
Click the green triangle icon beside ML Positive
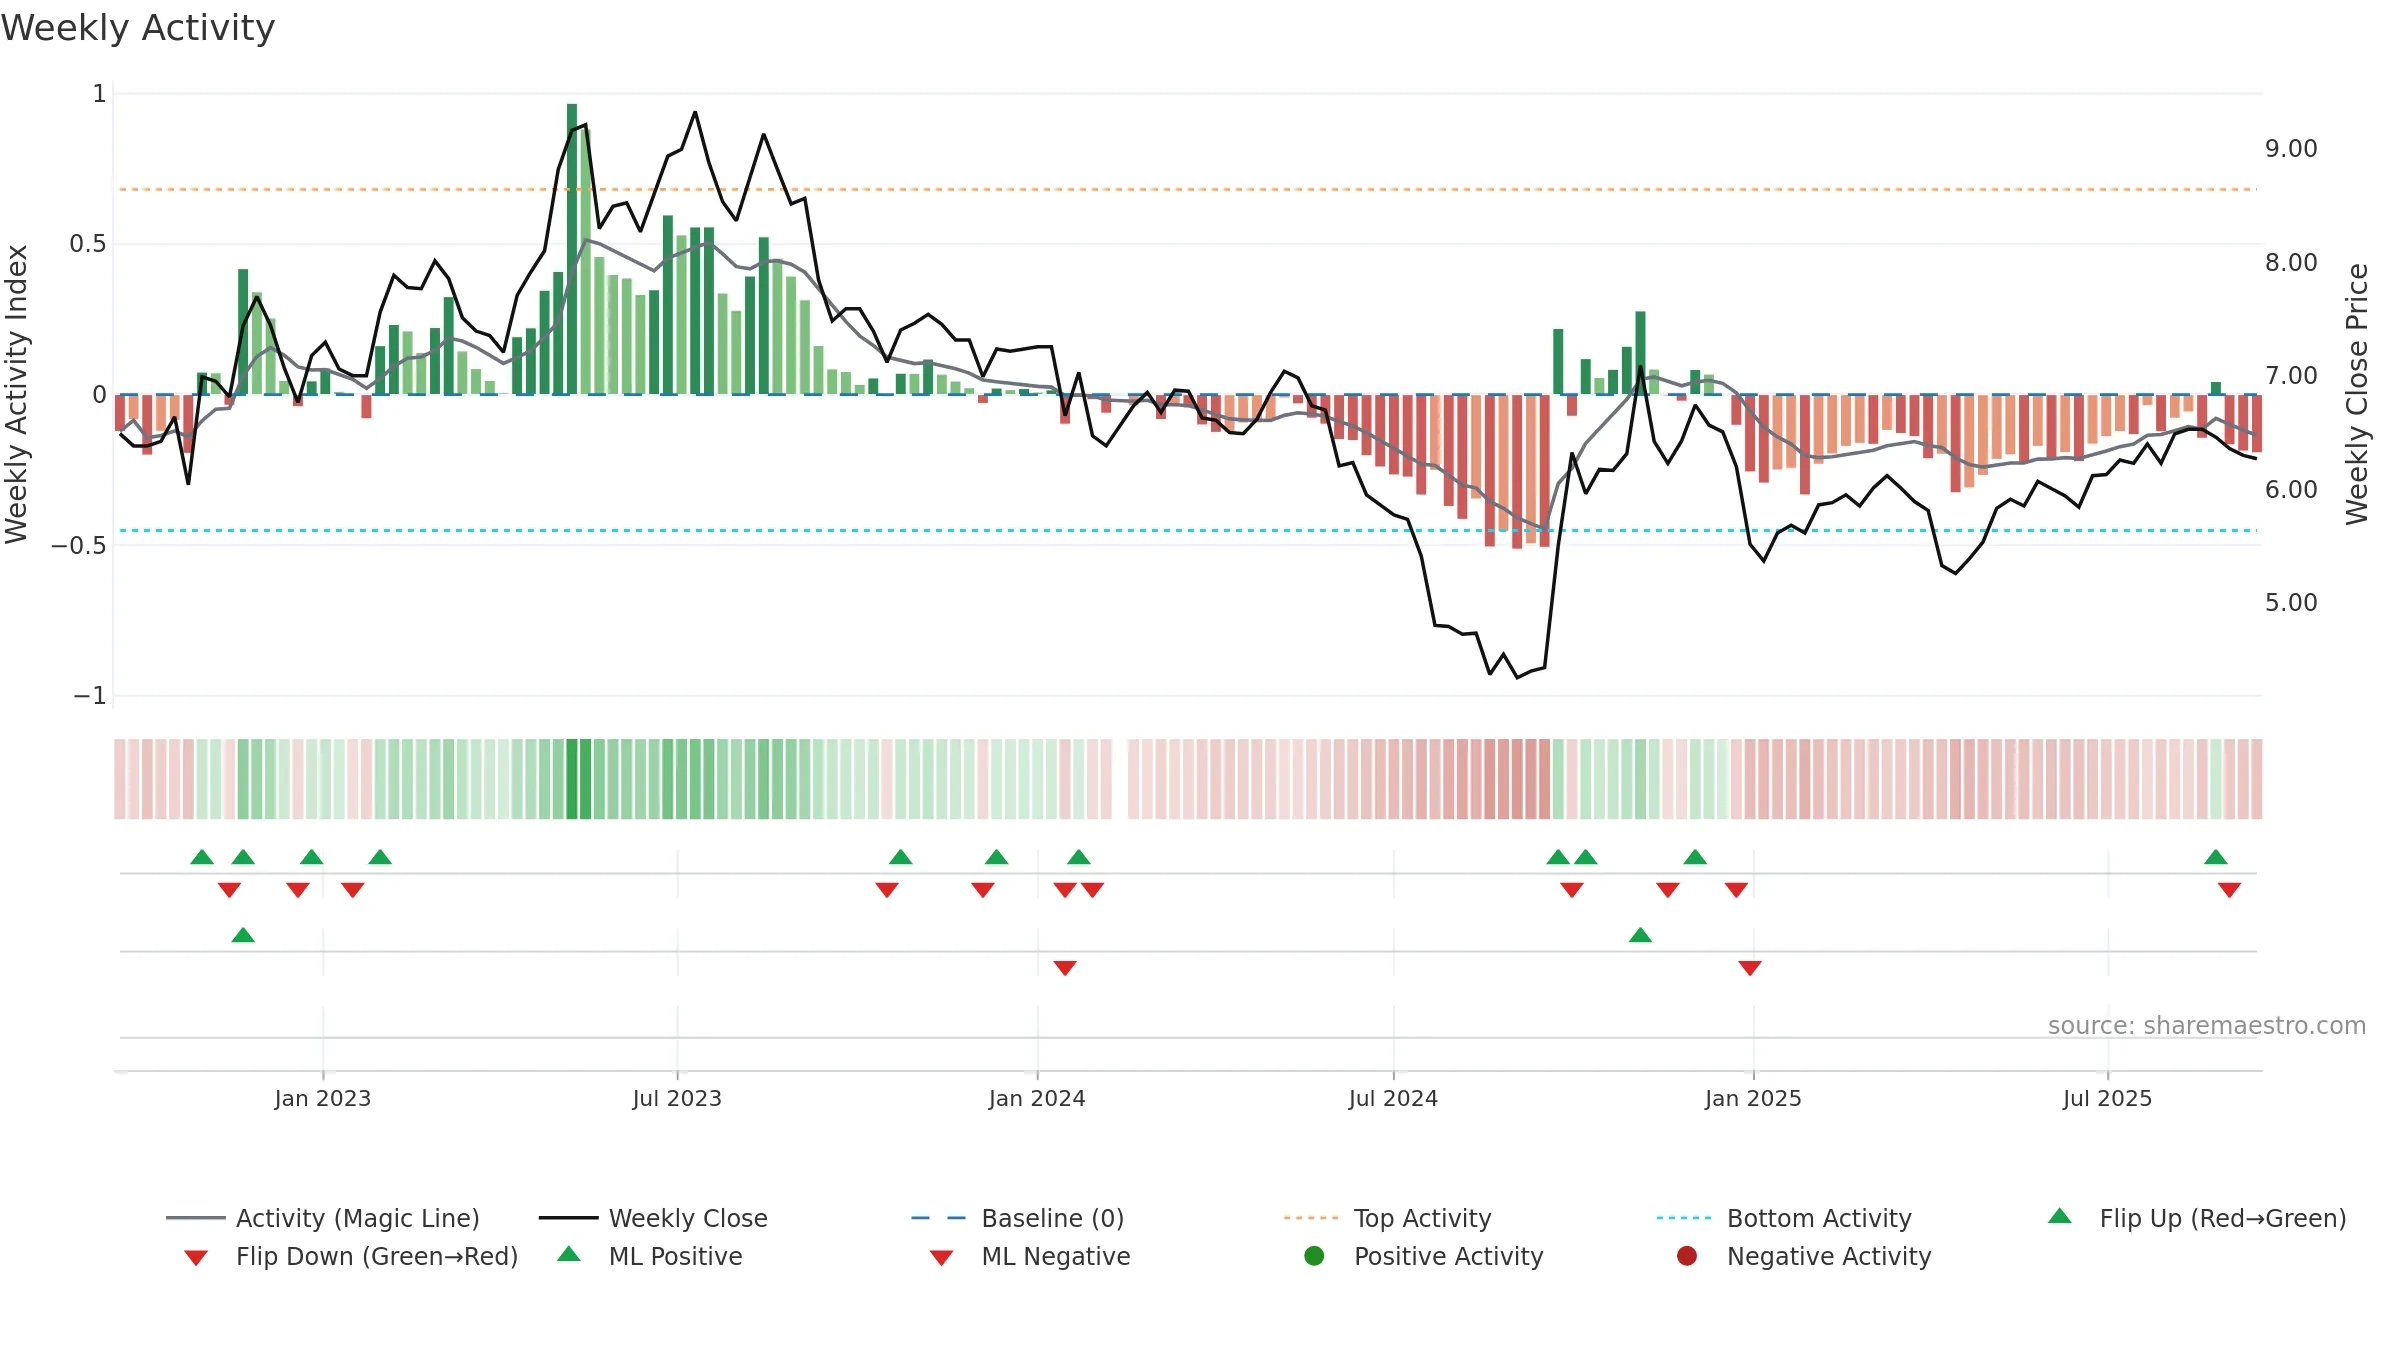[x=569, y=1254]
